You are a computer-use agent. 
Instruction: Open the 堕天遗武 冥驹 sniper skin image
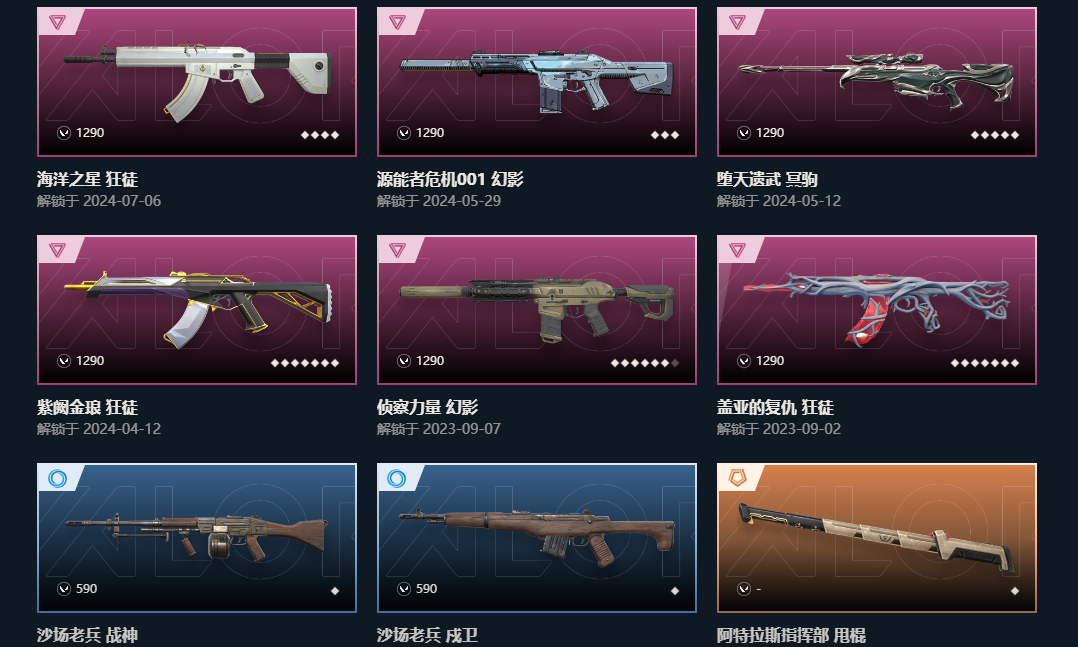pos(877,80)
